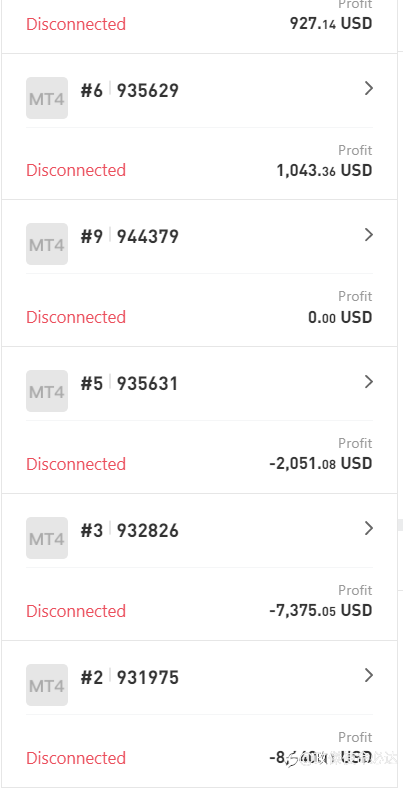This screenshot has width=403, height=788.
Task: Open account 932826 details via arrow
Action: tap(369, 528)
